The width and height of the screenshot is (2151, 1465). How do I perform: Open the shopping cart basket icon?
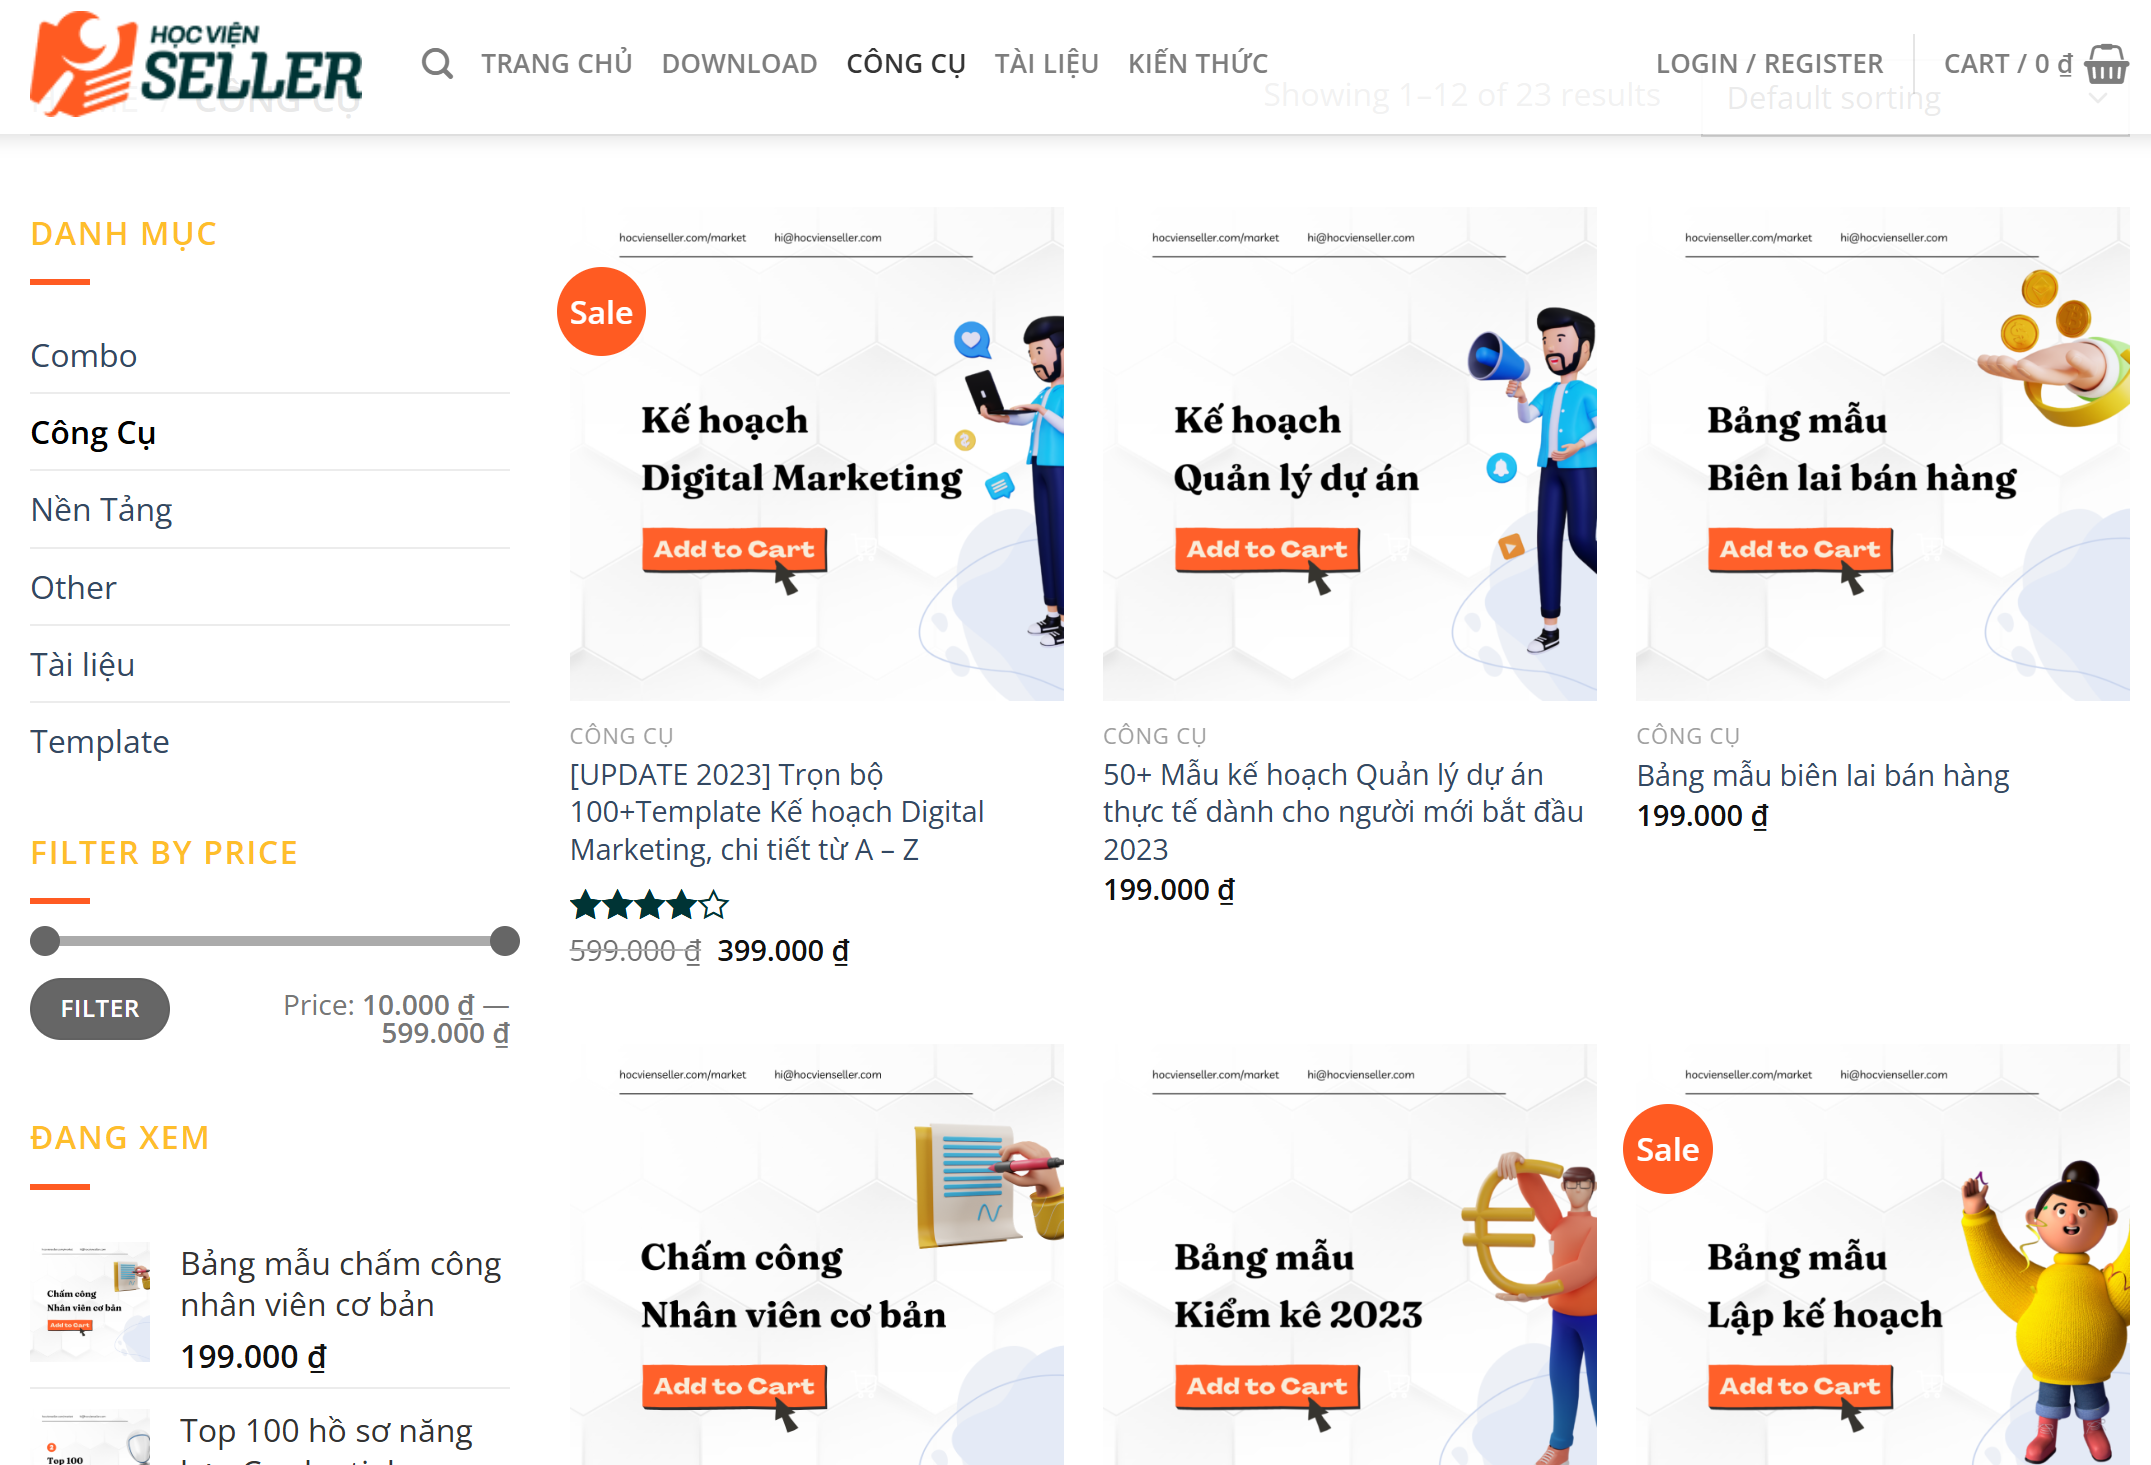click(x=2106, y=64)
